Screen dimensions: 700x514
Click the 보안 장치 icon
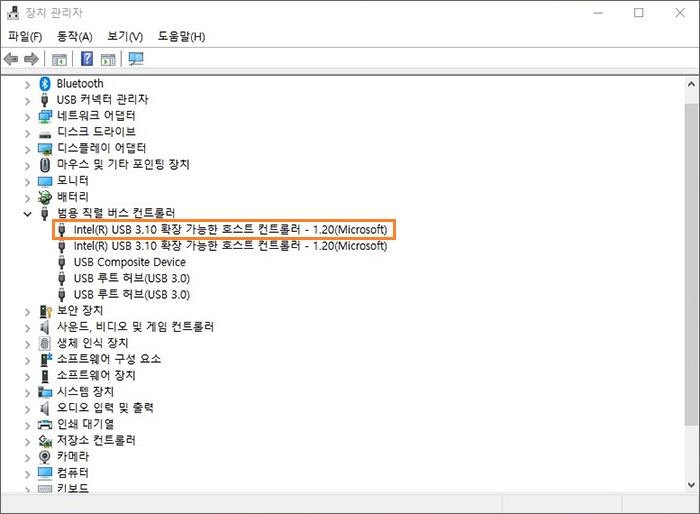45,311
